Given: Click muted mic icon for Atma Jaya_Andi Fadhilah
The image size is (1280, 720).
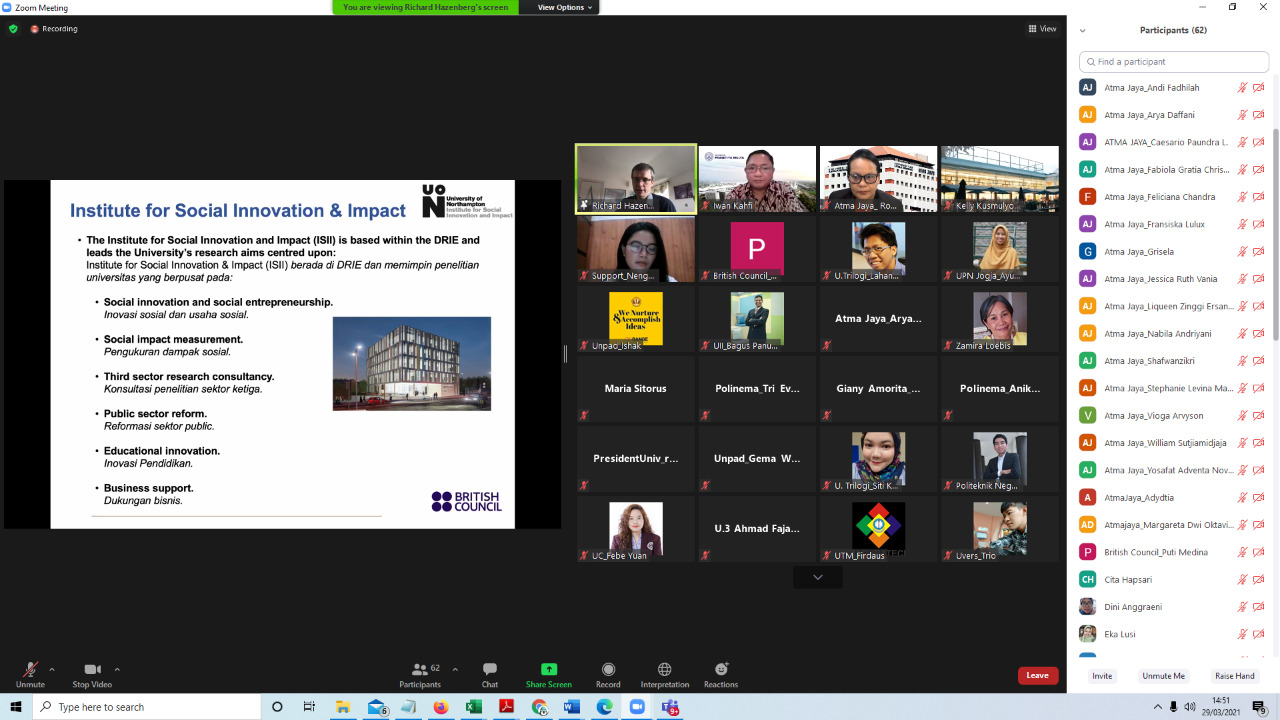Looking at the screenshot, I should point(1243,87).
